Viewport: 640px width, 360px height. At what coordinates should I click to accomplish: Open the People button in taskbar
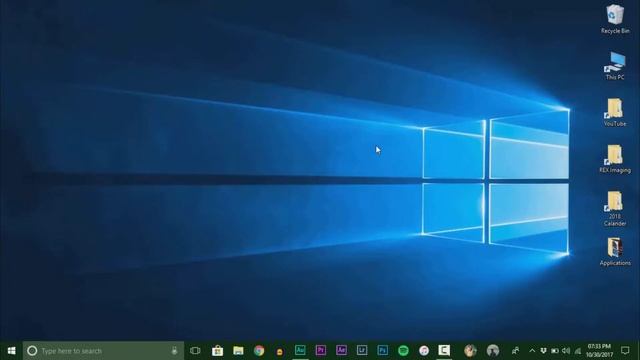516,351
